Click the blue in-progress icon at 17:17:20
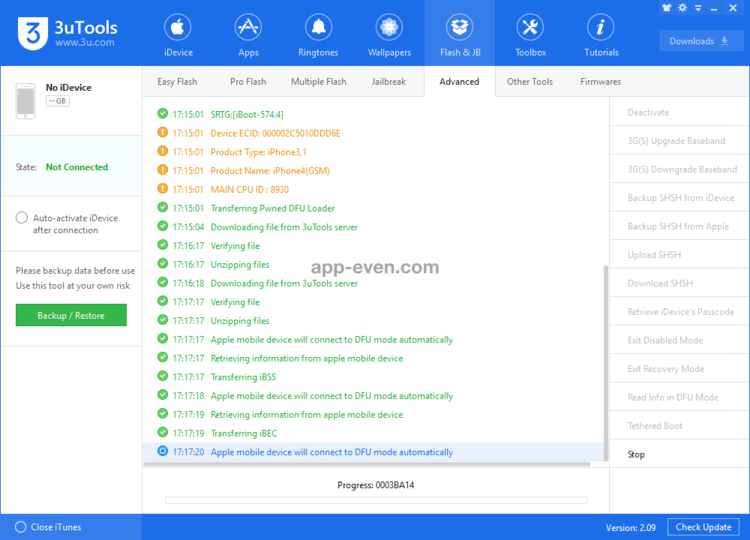 (163, 451)
